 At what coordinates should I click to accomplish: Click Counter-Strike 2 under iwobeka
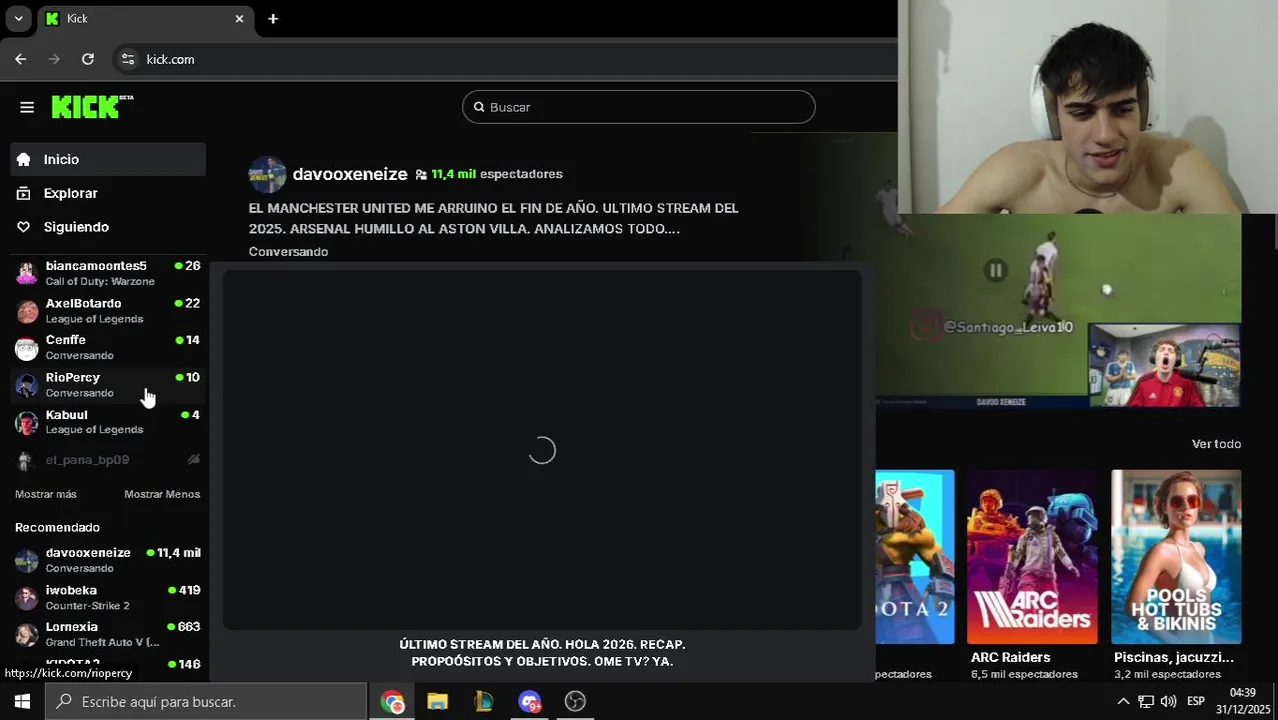coord(87,606)
